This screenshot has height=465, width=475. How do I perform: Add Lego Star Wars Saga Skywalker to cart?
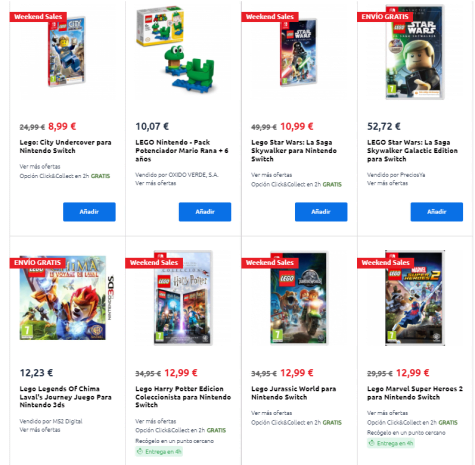pos(321,212)
